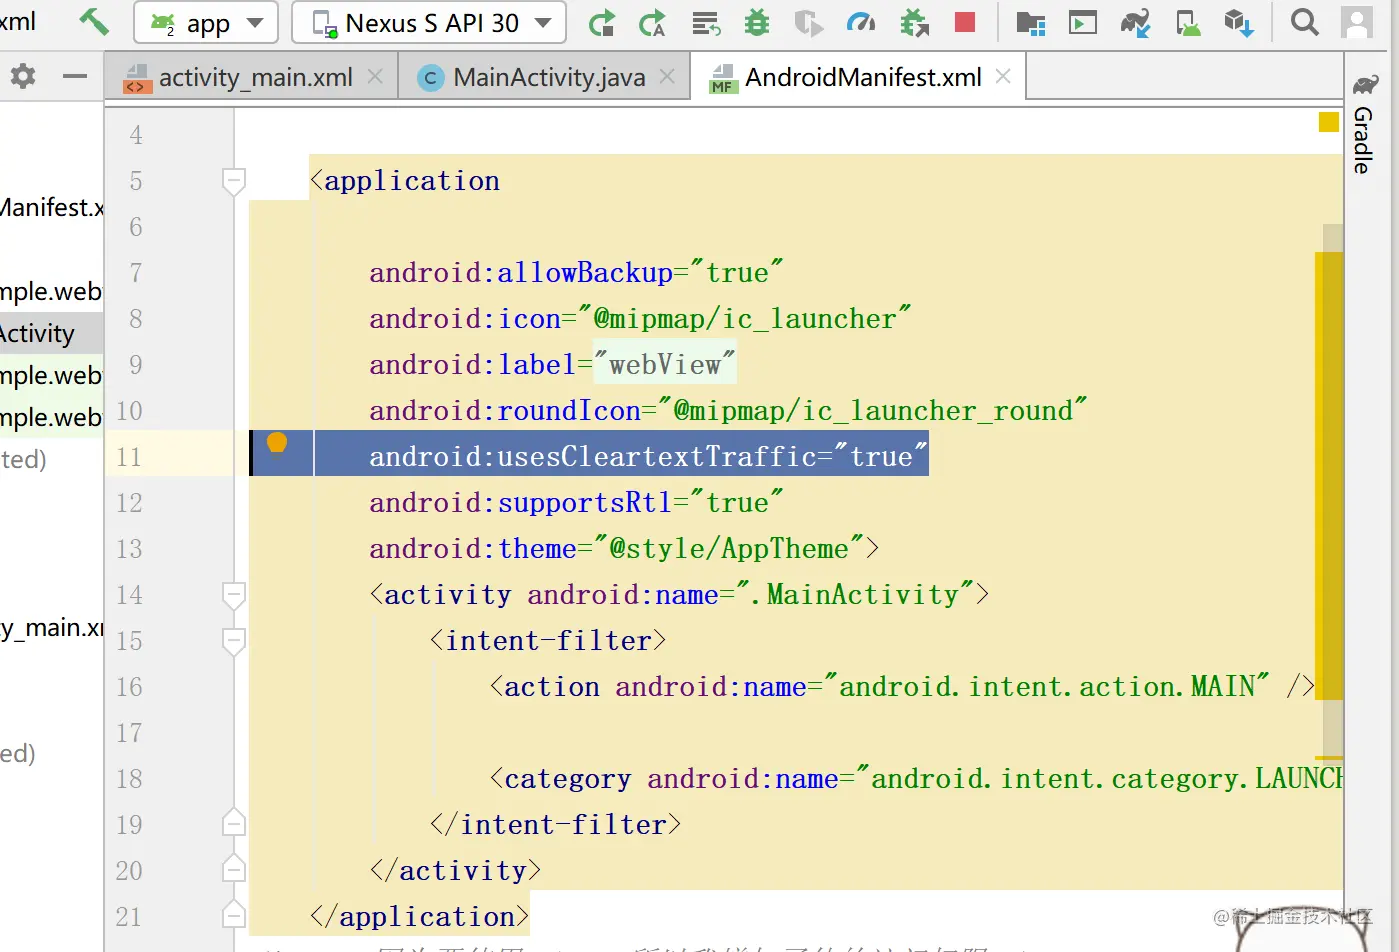Click Sync Project with Gradle Files icon

[x=1135, y=22]
